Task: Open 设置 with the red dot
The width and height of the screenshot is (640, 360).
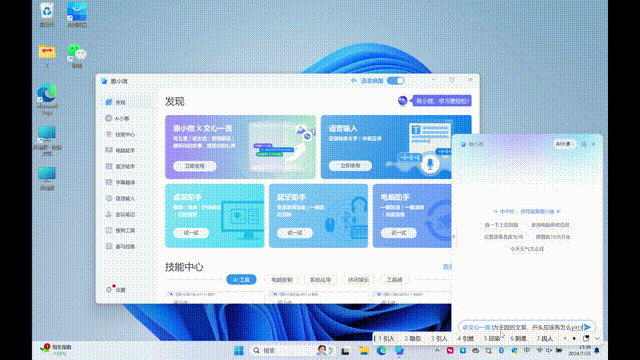Action: 116,289
